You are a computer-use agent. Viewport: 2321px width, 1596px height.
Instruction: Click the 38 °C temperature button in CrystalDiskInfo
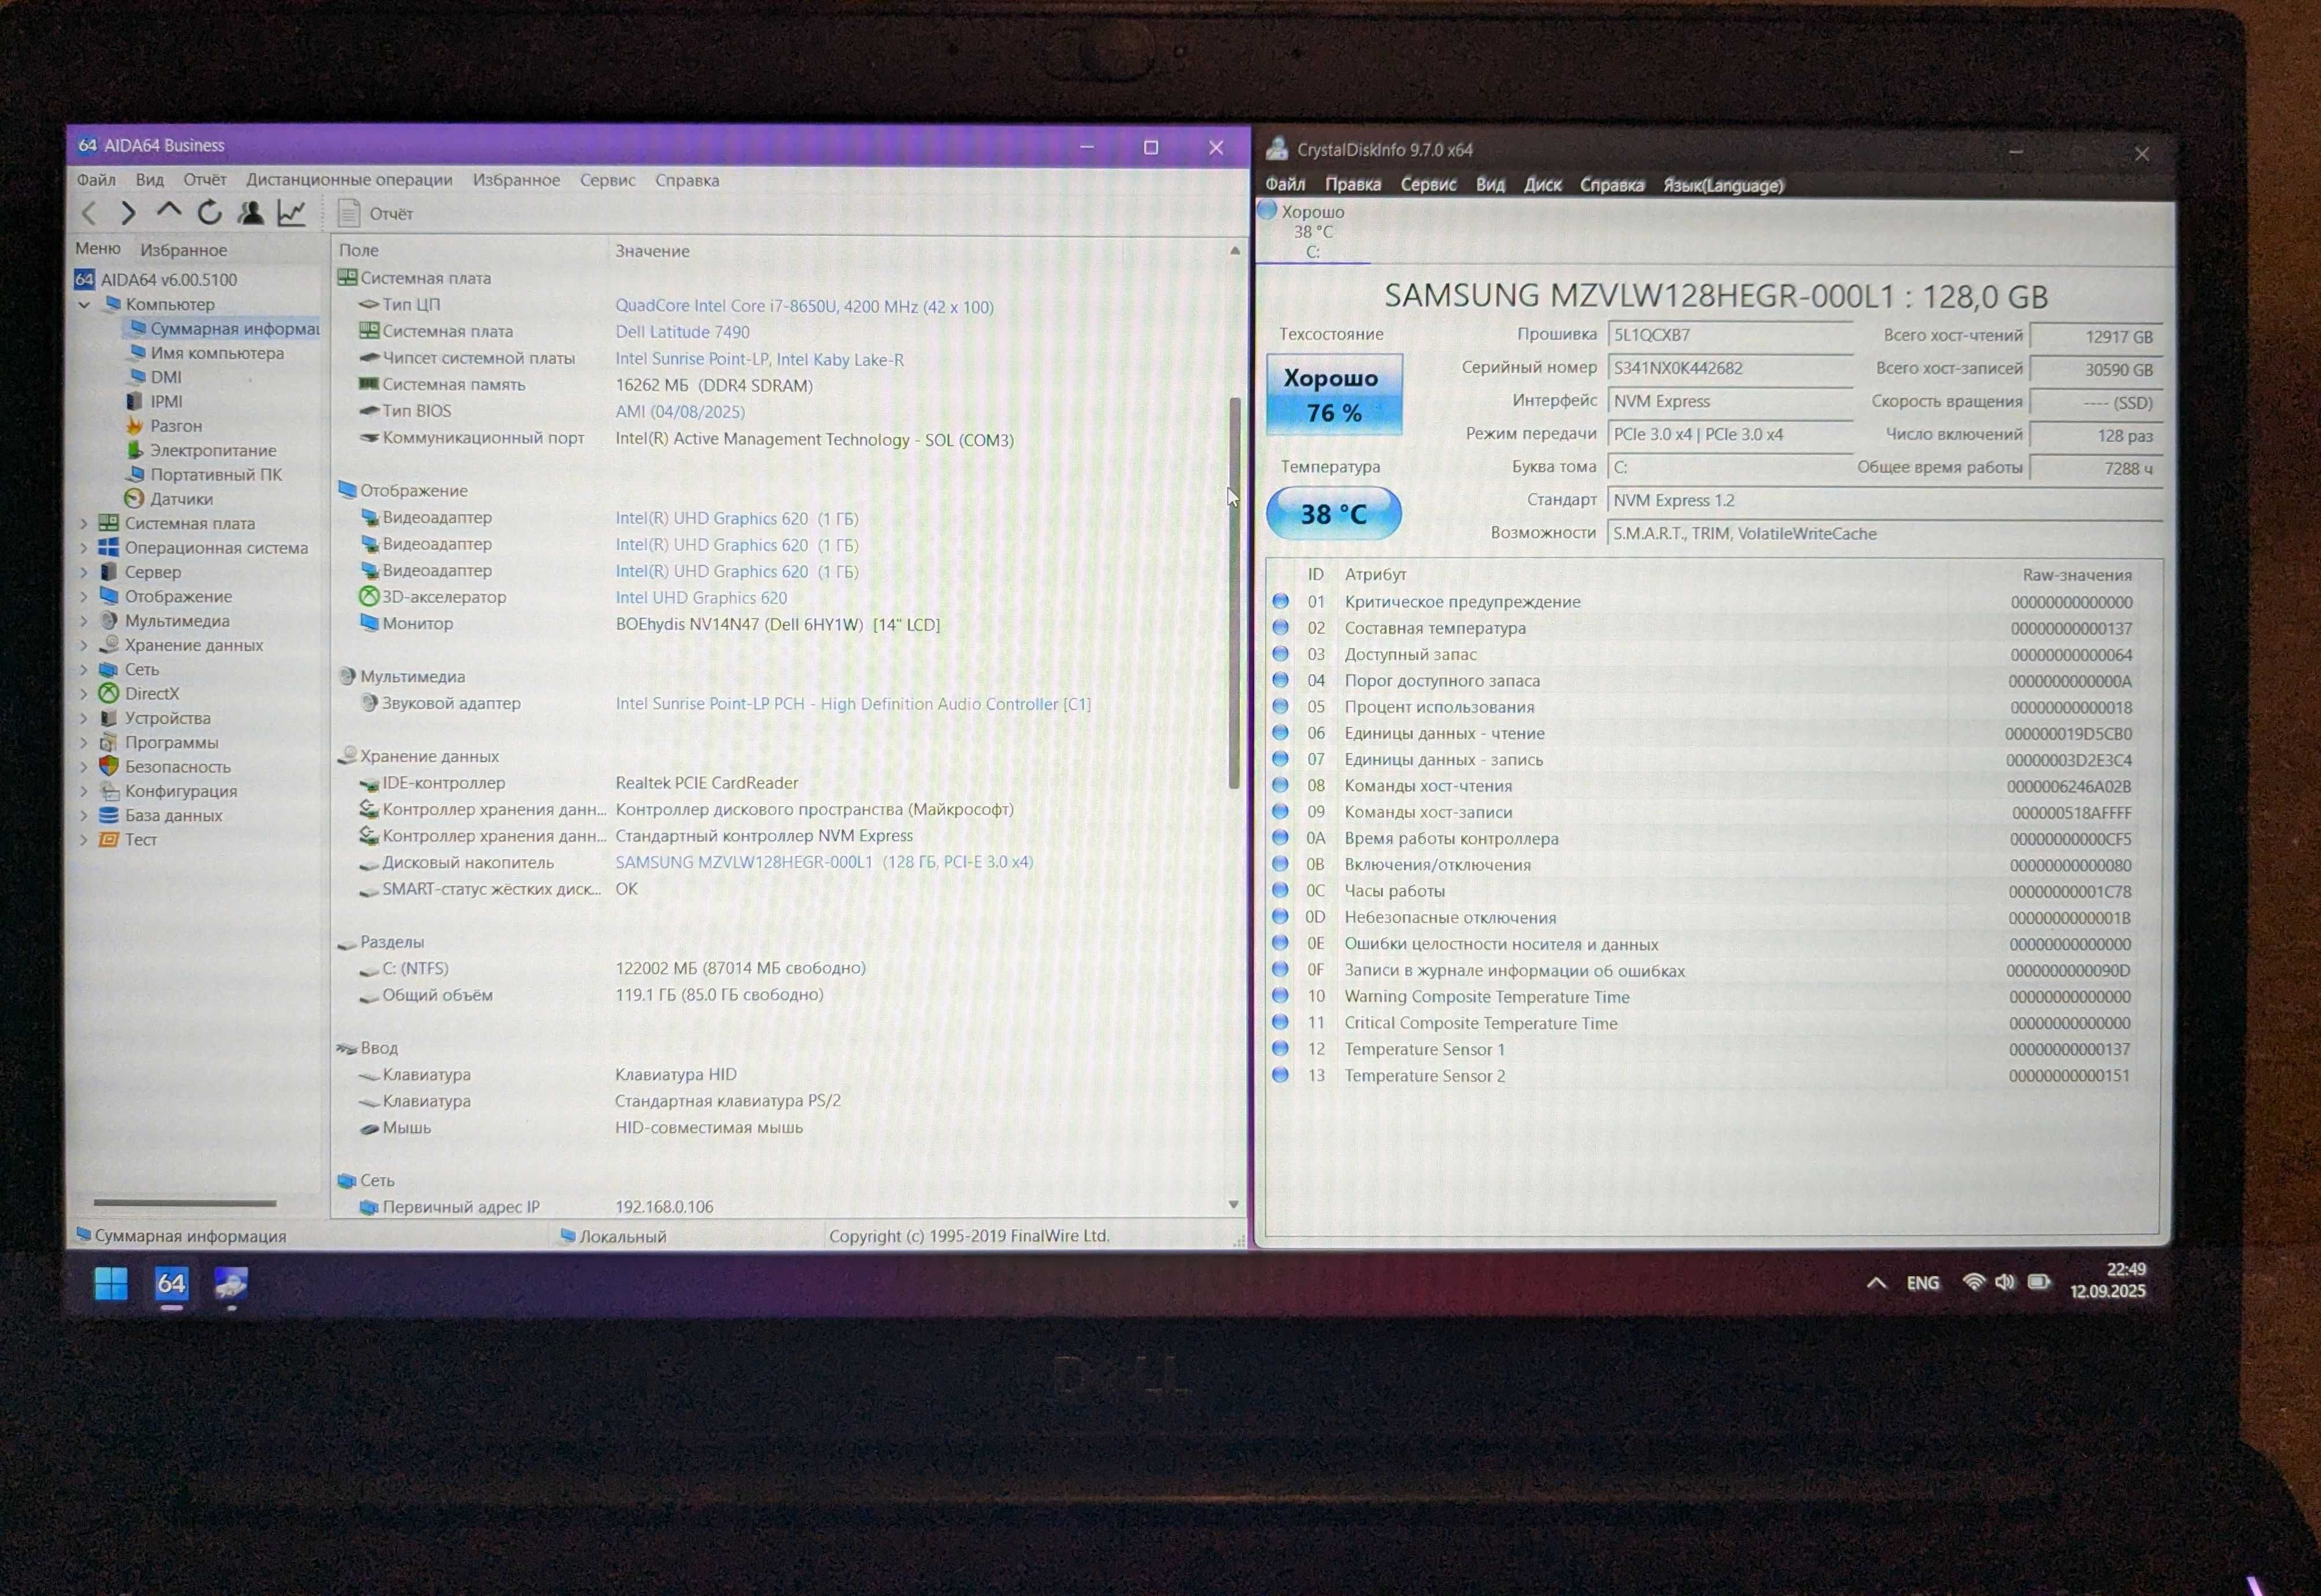1333,513
